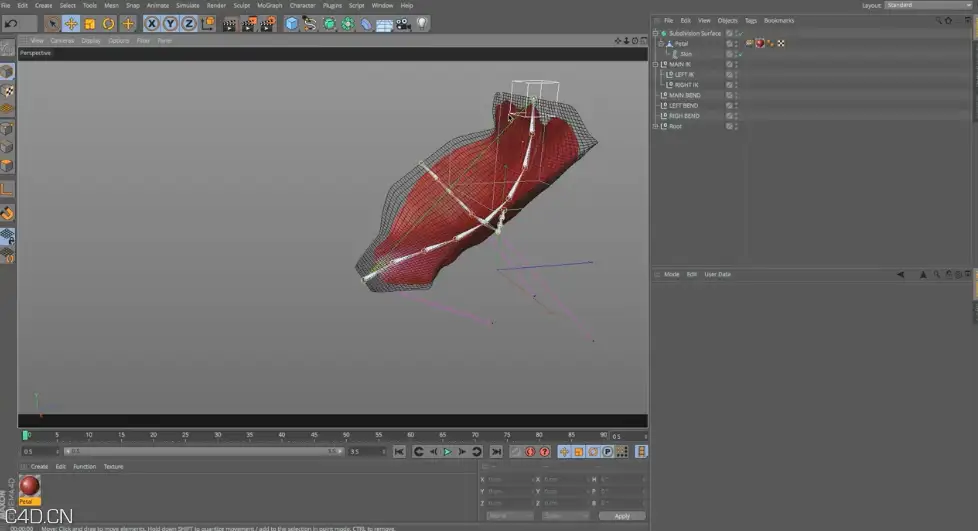This screenshot has height=531, width=978.
Task: Click the Coordinate System icon
Action: tap(208, 24)
